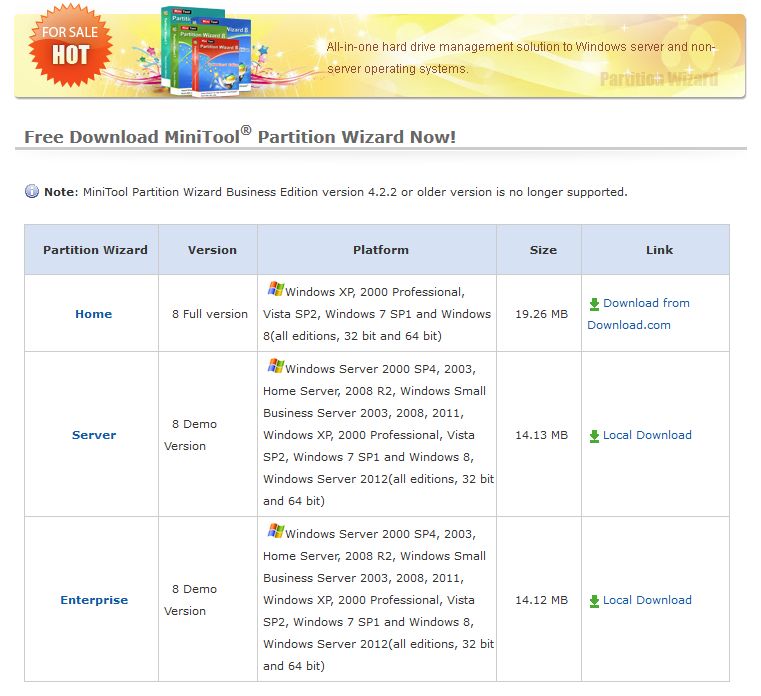Click the green download arrow in Home row

click(x=594, y=304)
